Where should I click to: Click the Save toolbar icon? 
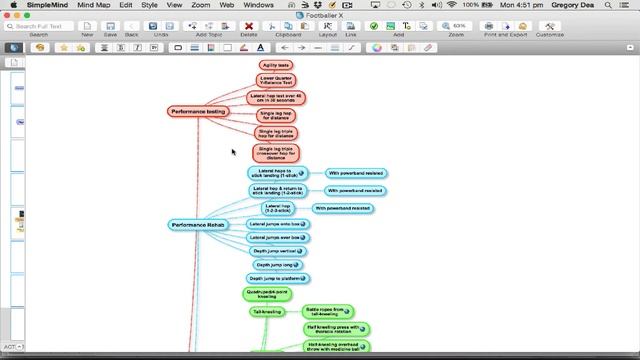tap(110, 26)
